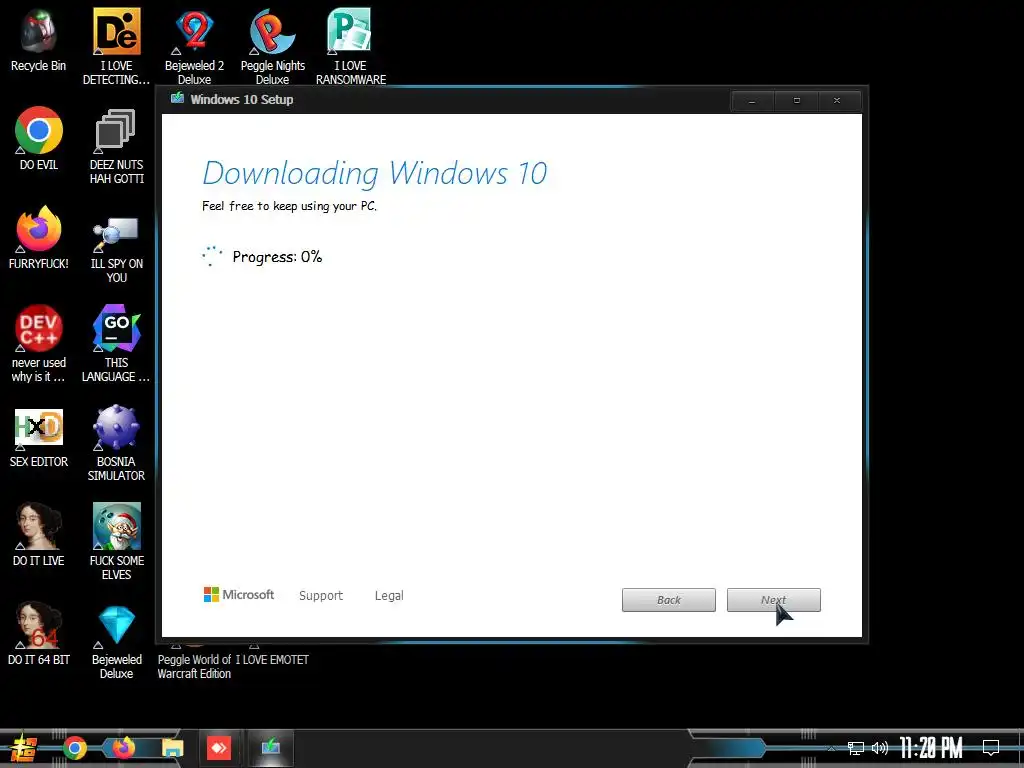Open the volume speaker tray icon

tap(880, 748)
